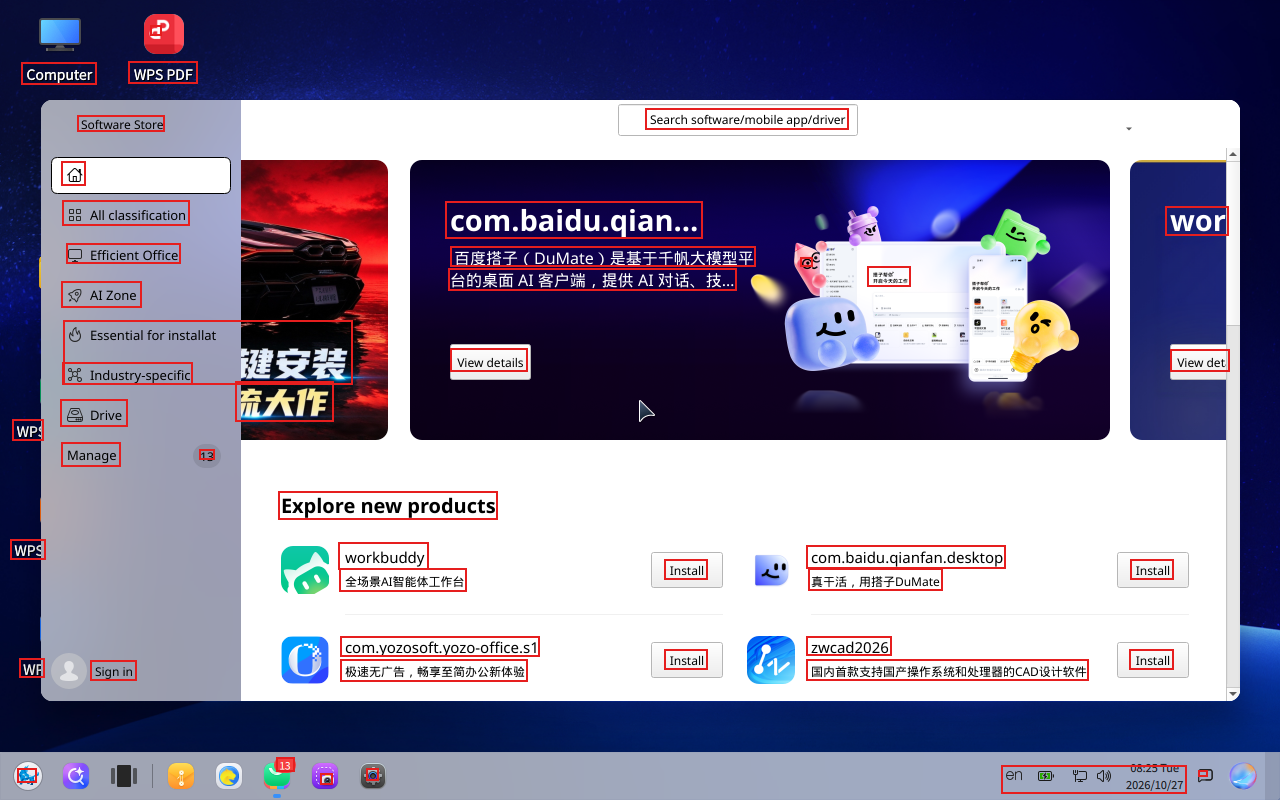1280x800 pixels.
Task: Focus the Search software input field
Action: click(738, 120)
